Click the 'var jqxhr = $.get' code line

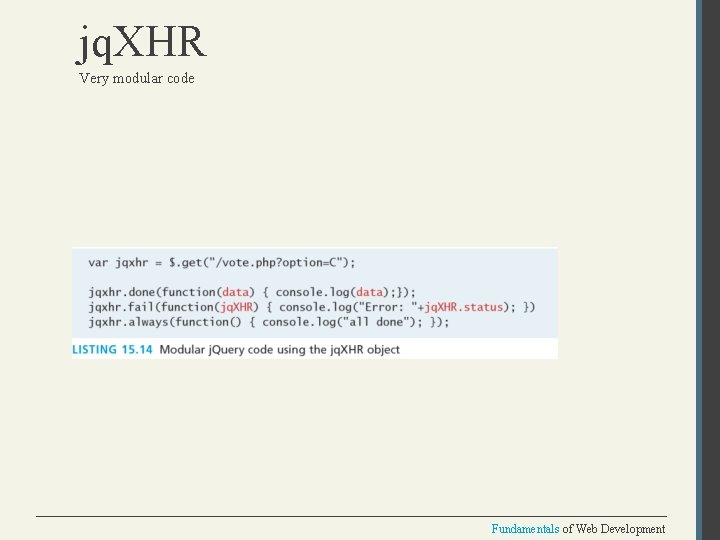[222, 263]
